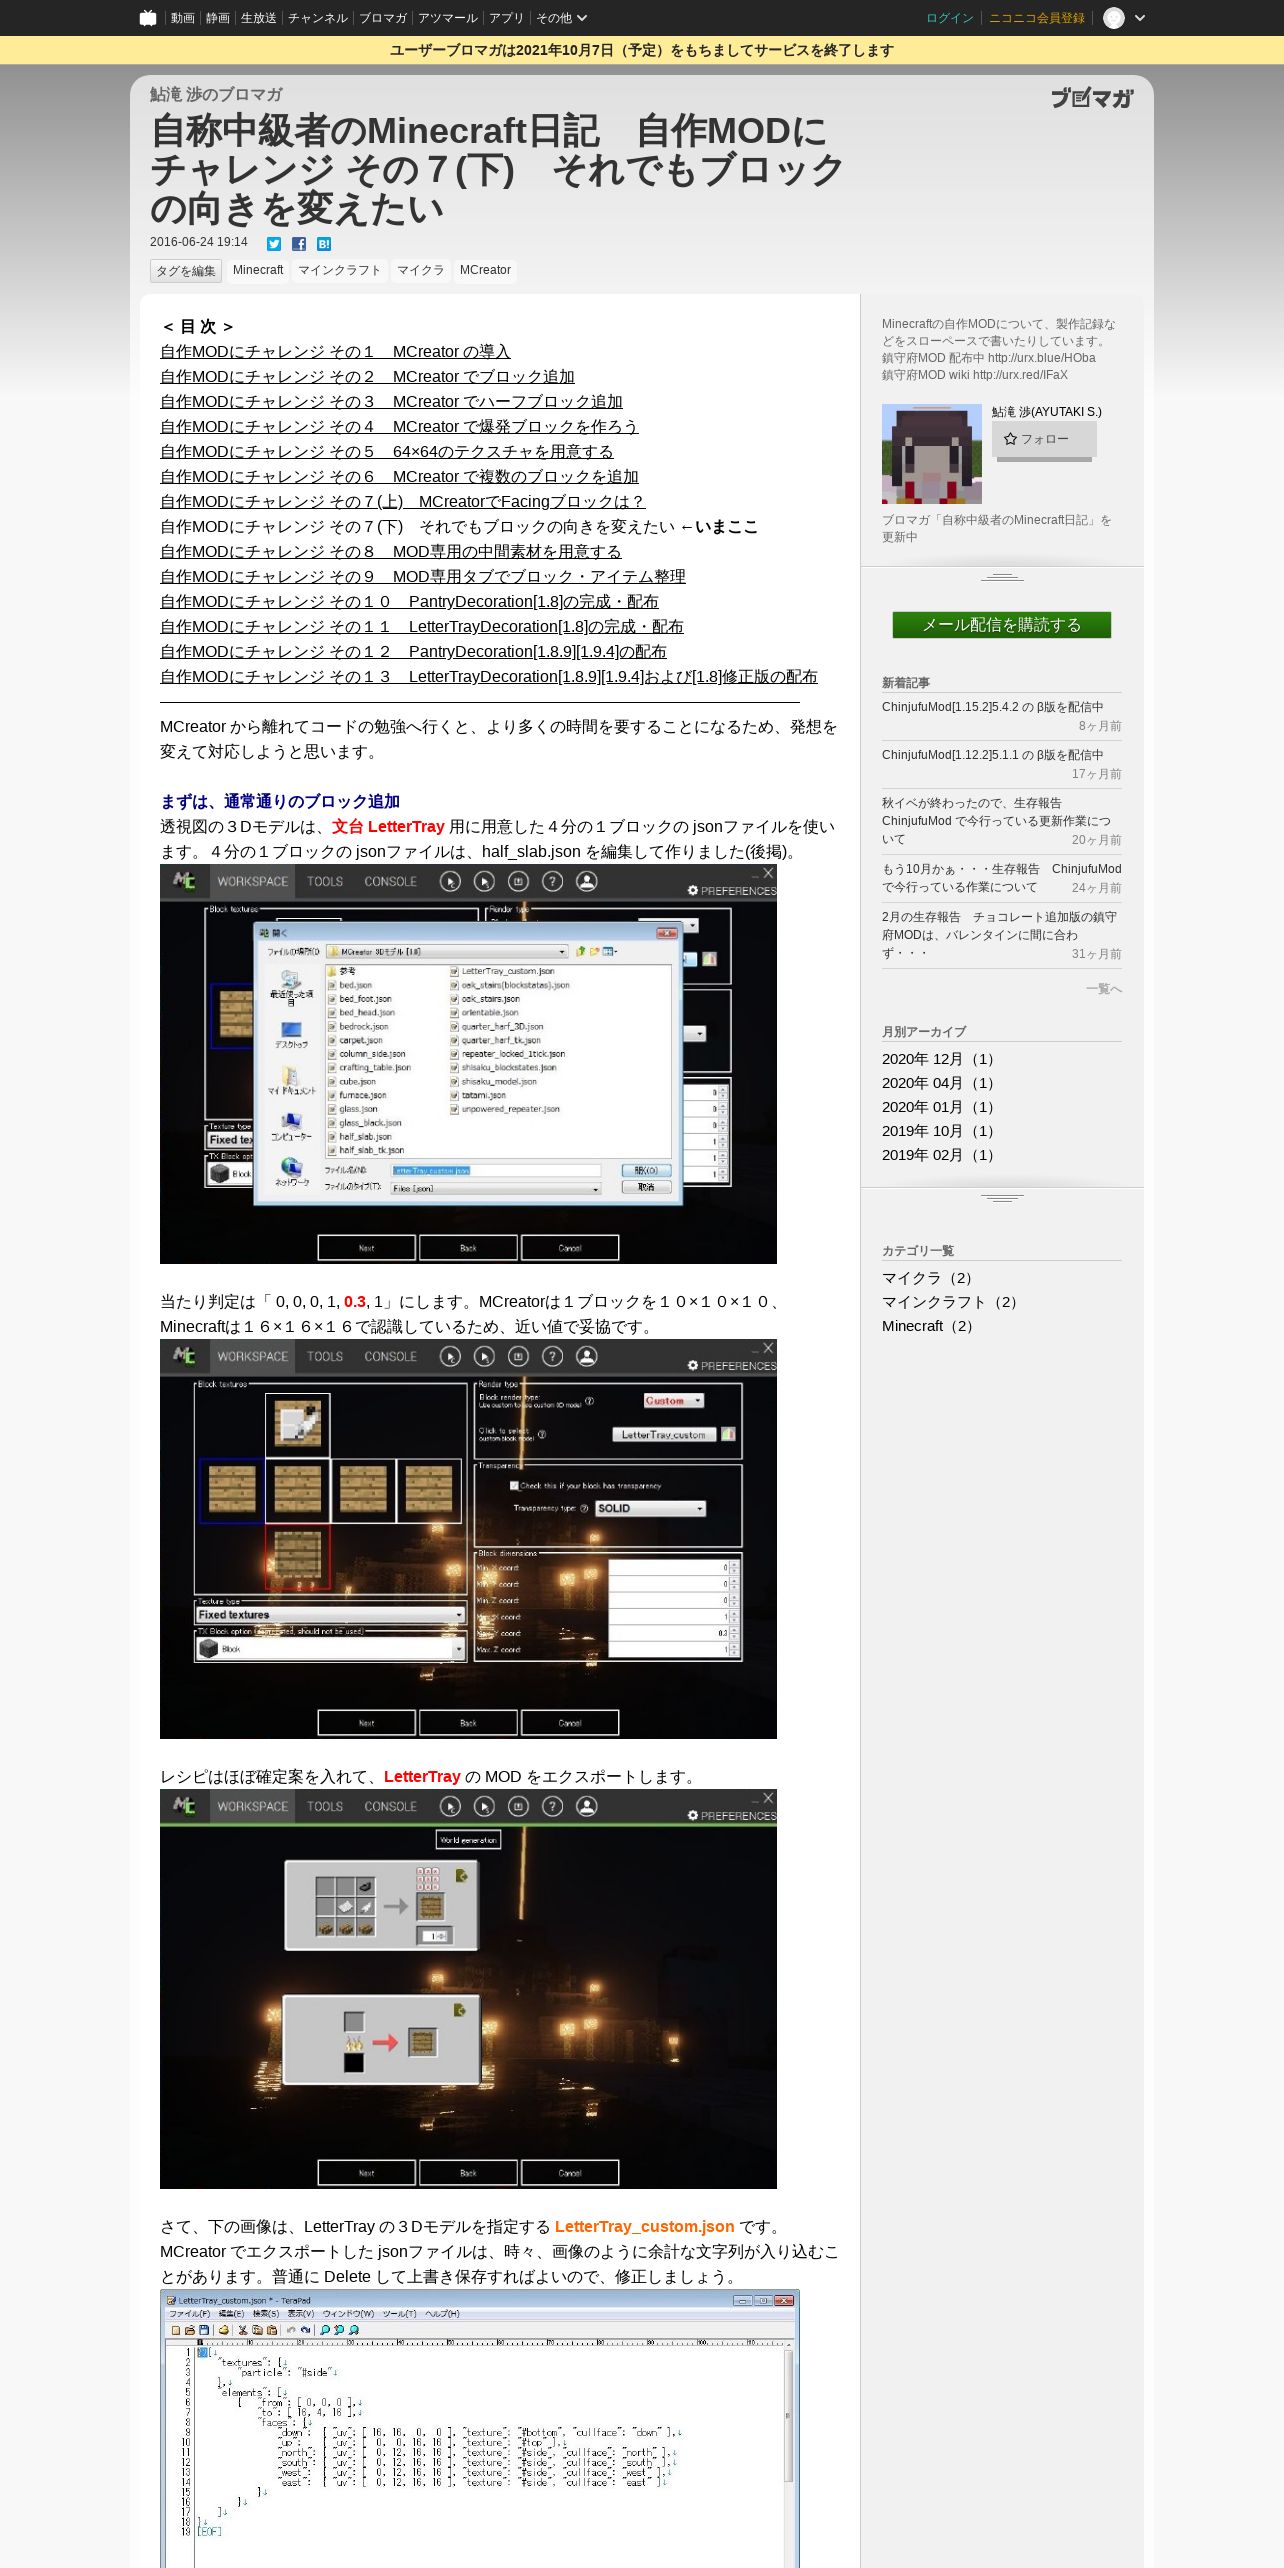
Task: Open もう10月かぁ 生存報告 article
Action: coord(1002,878)
